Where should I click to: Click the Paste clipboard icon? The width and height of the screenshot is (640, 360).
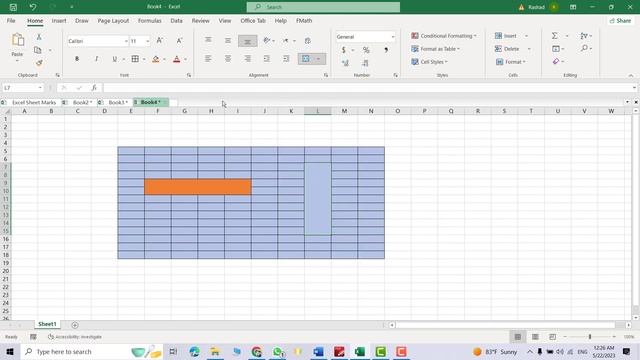pyautogui.click(x=18, y=40)
